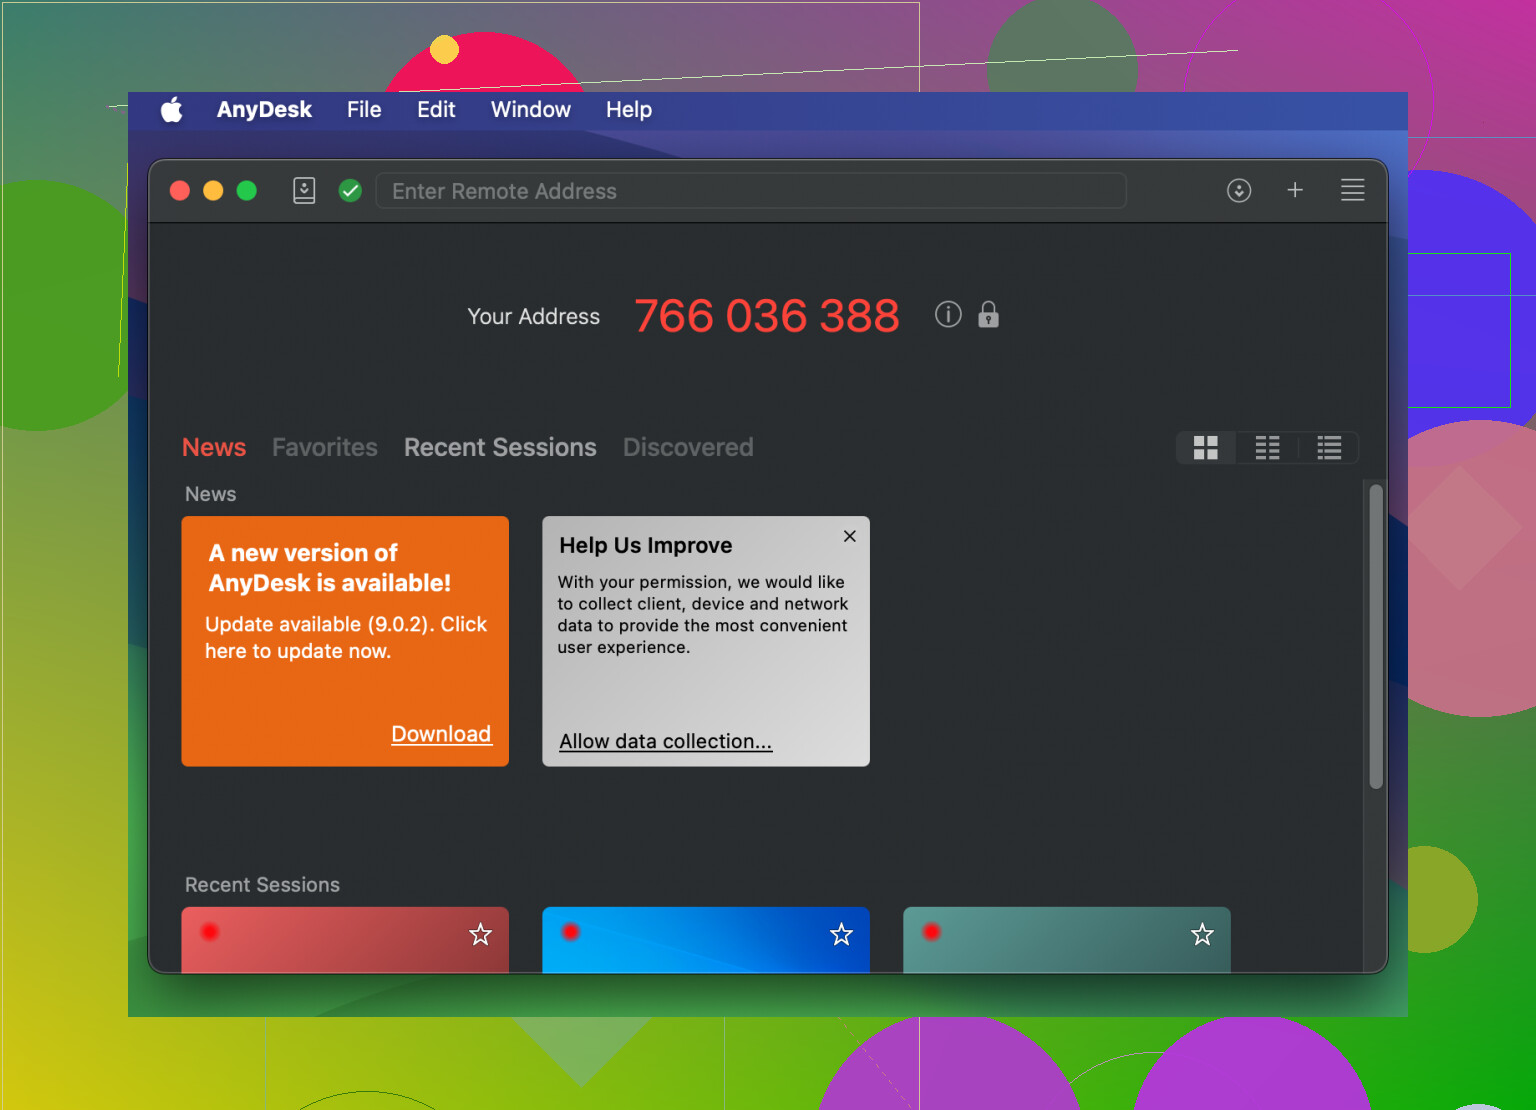Click the orange new version news card

[345, 641]
